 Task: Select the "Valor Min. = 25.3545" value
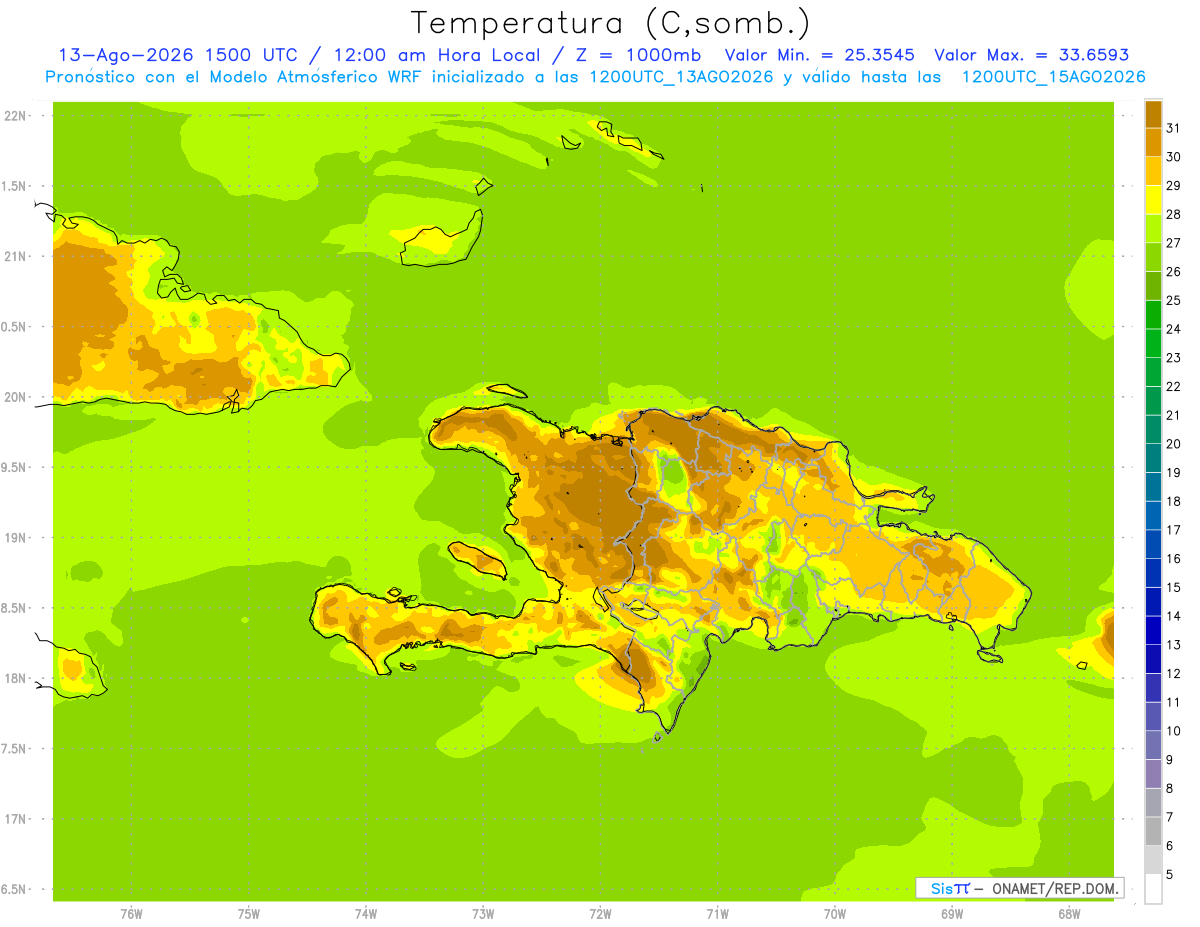pyautogui.click(x=819, y=55)
